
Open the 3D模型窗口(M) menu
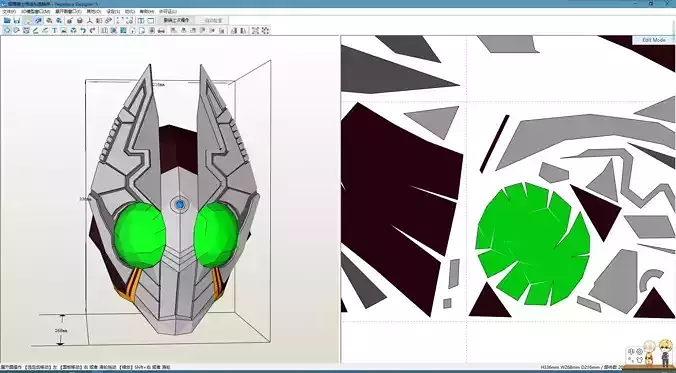pos(35,11)
